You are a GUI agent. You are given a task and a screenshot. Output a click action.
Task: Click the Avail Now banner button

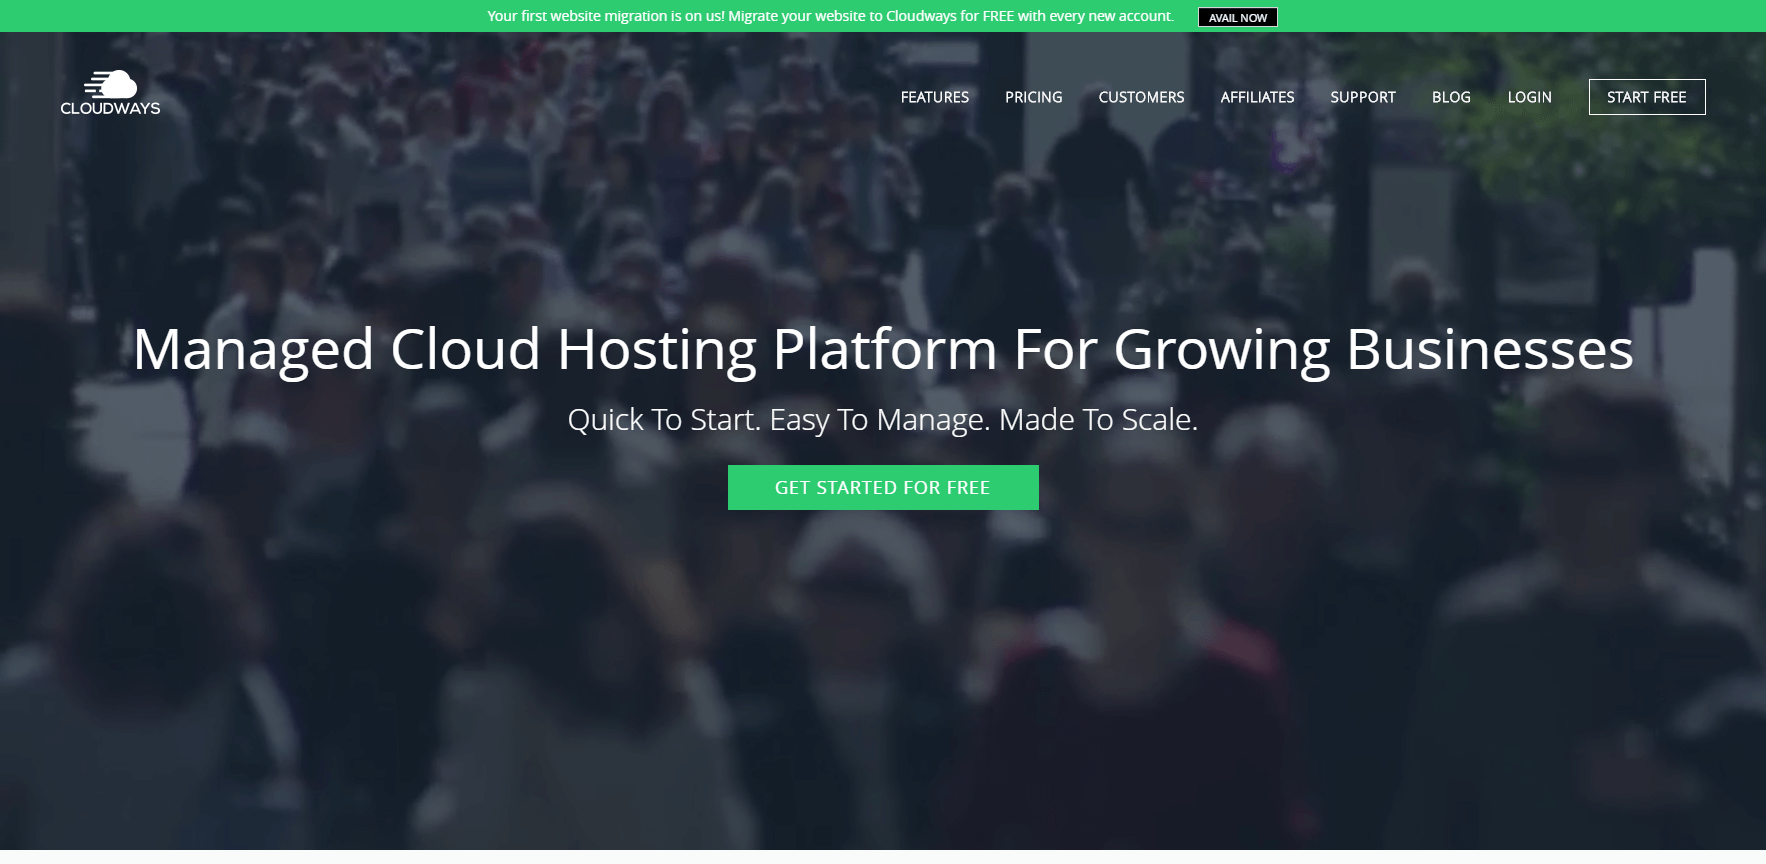click(x=1238, y=17)
